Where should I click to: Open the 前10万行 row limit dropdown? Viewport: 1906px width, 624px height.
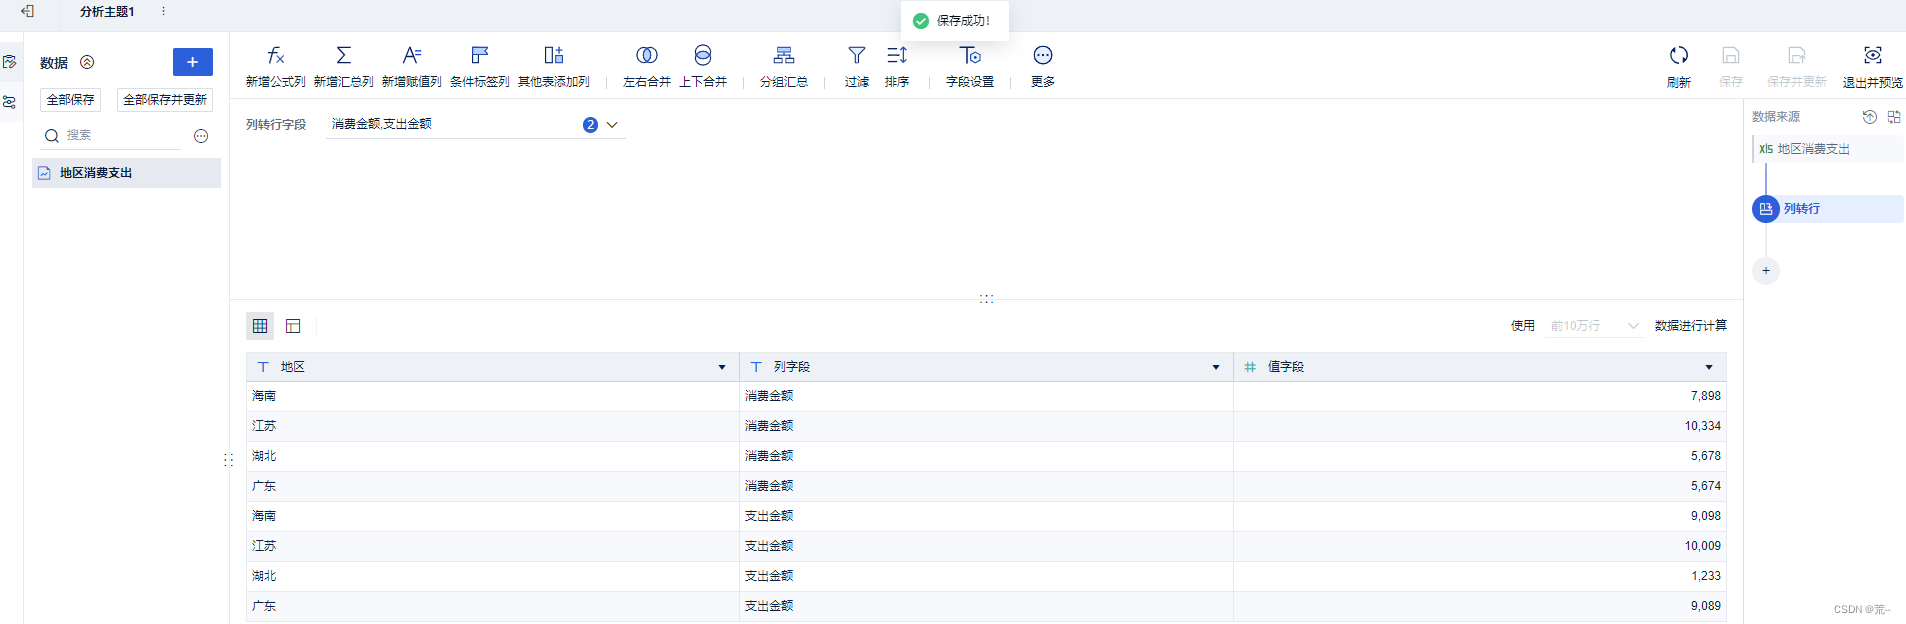coord(1594,326)
